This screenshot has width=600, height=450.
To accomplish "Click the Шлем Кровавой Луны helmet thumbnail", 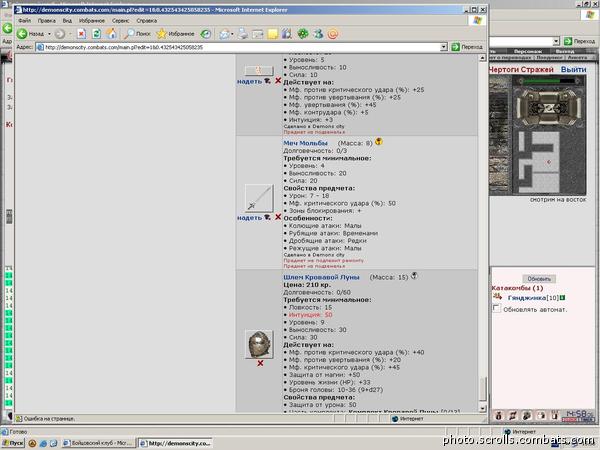I will coord(259,344).
